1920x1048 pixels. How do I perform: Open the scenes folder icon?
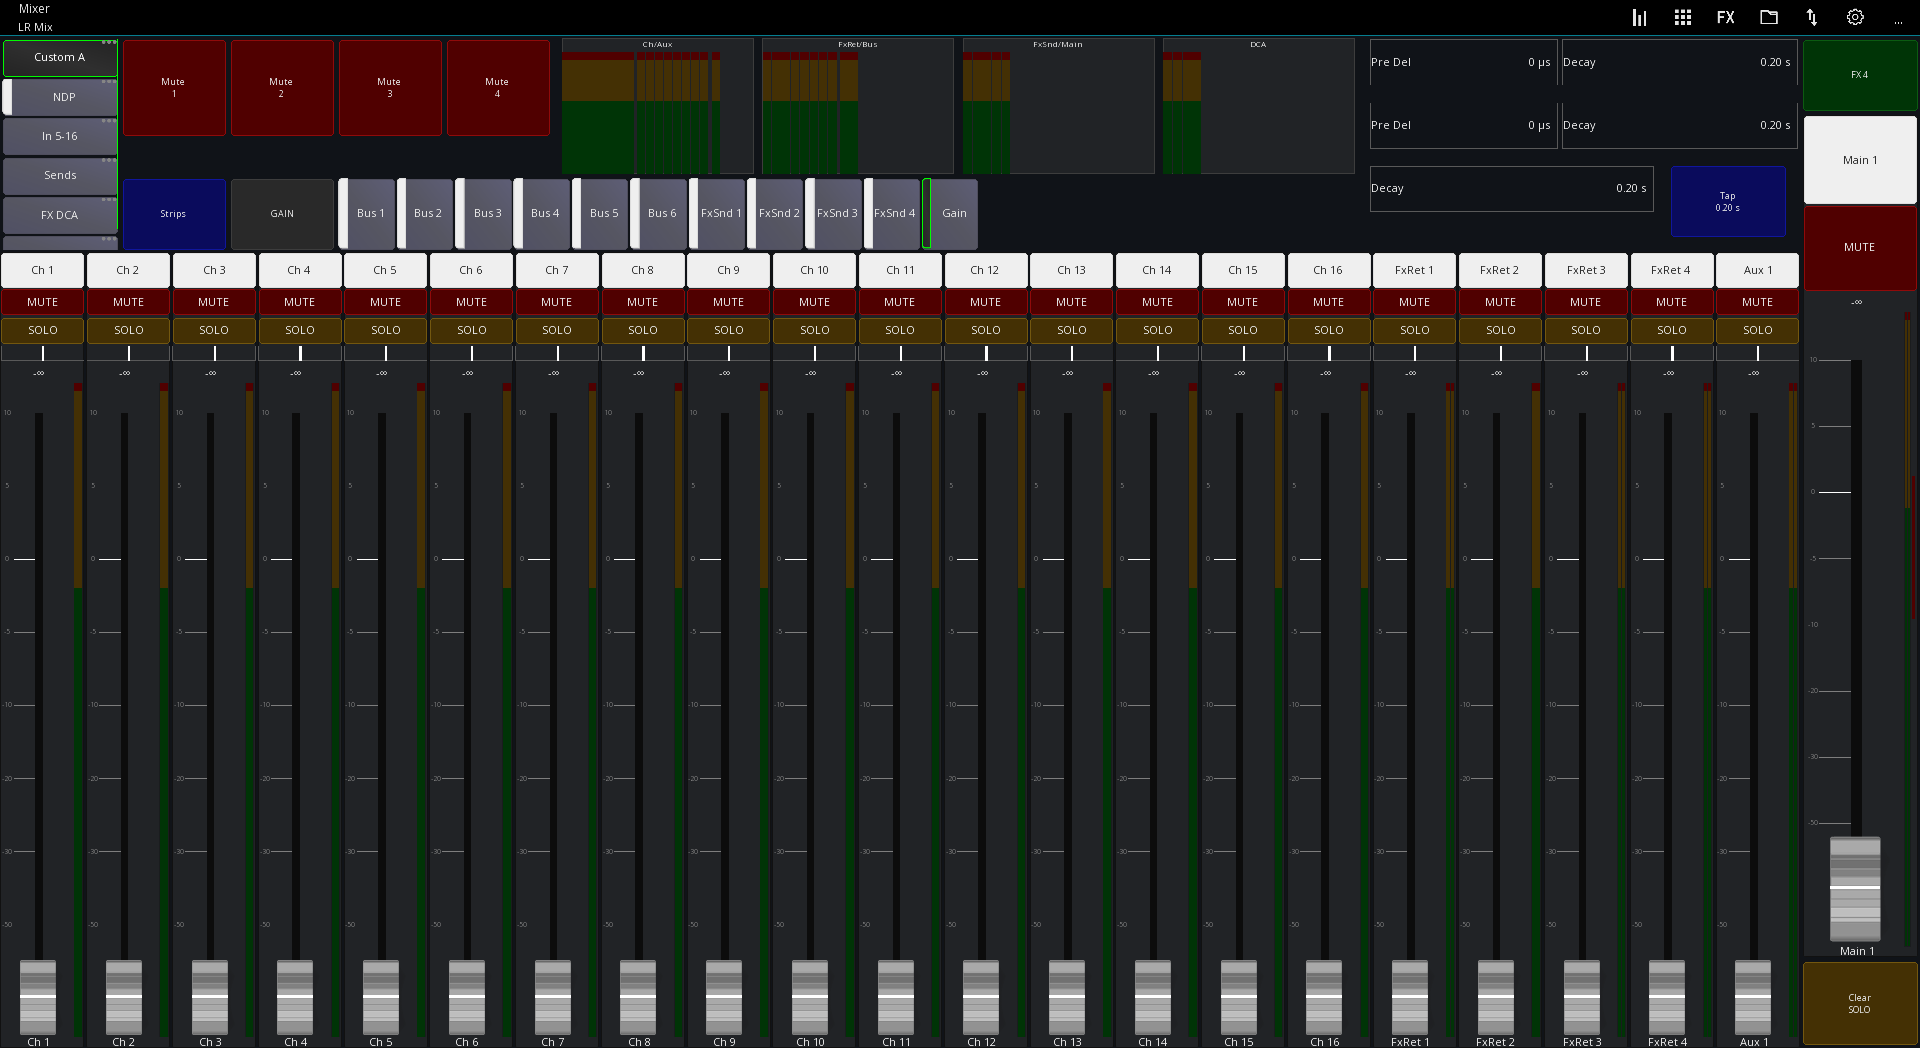(x=1769, y=17)
